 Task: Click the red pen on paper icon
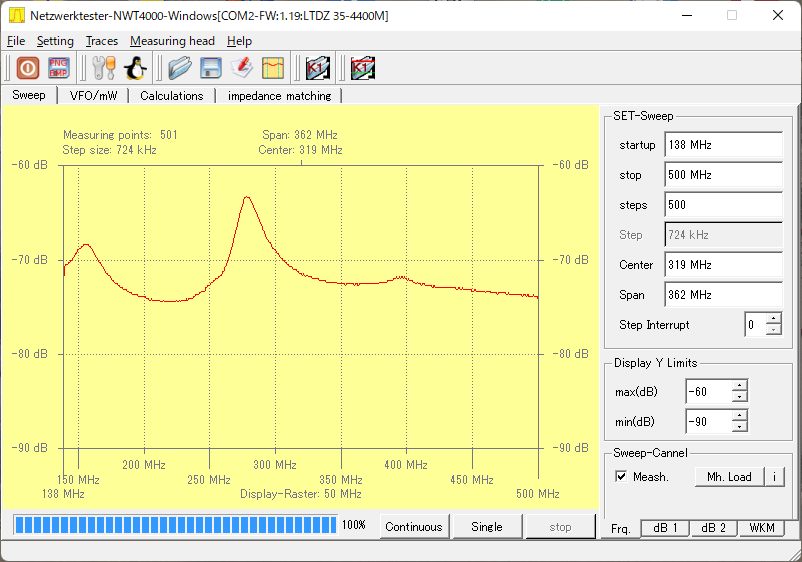click(241, 68)
